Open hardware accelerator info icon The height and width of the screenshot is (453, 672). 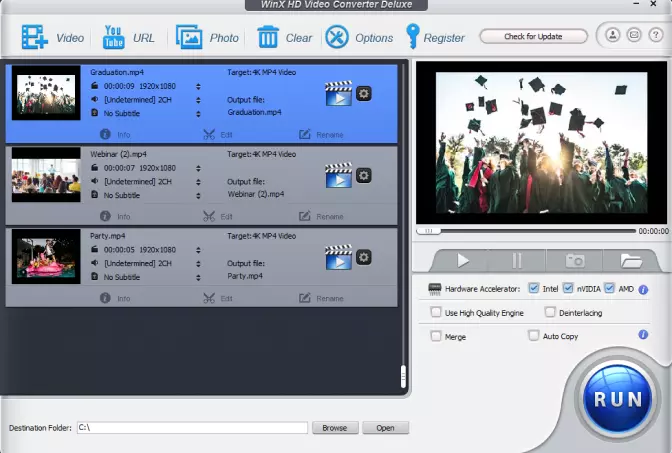[x=643, y=290]
